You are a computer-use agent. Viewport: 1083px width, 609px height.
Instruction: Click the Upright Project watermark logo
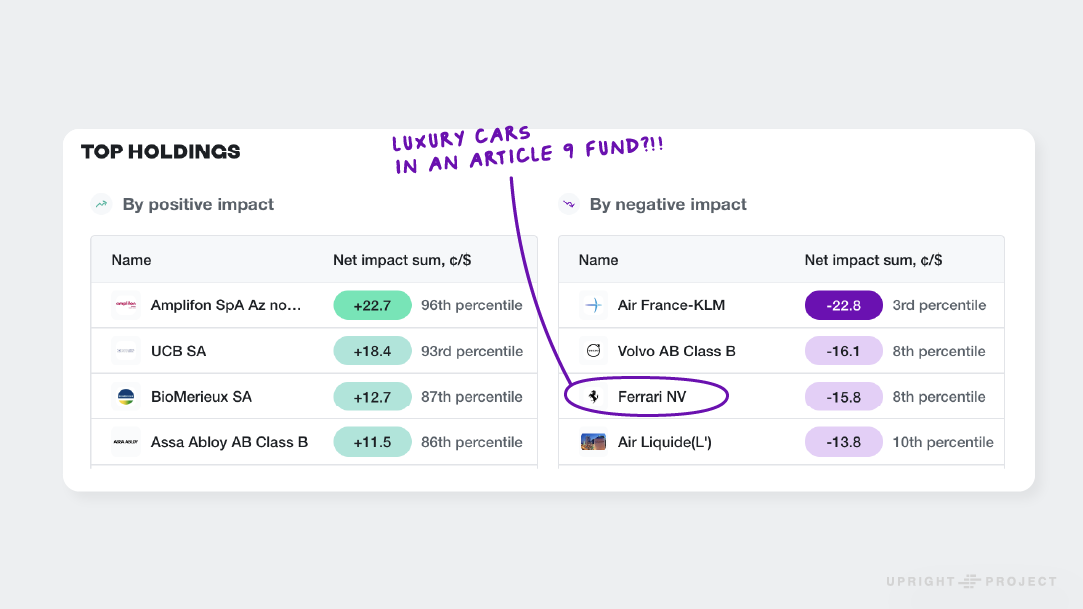pos(971,581)
